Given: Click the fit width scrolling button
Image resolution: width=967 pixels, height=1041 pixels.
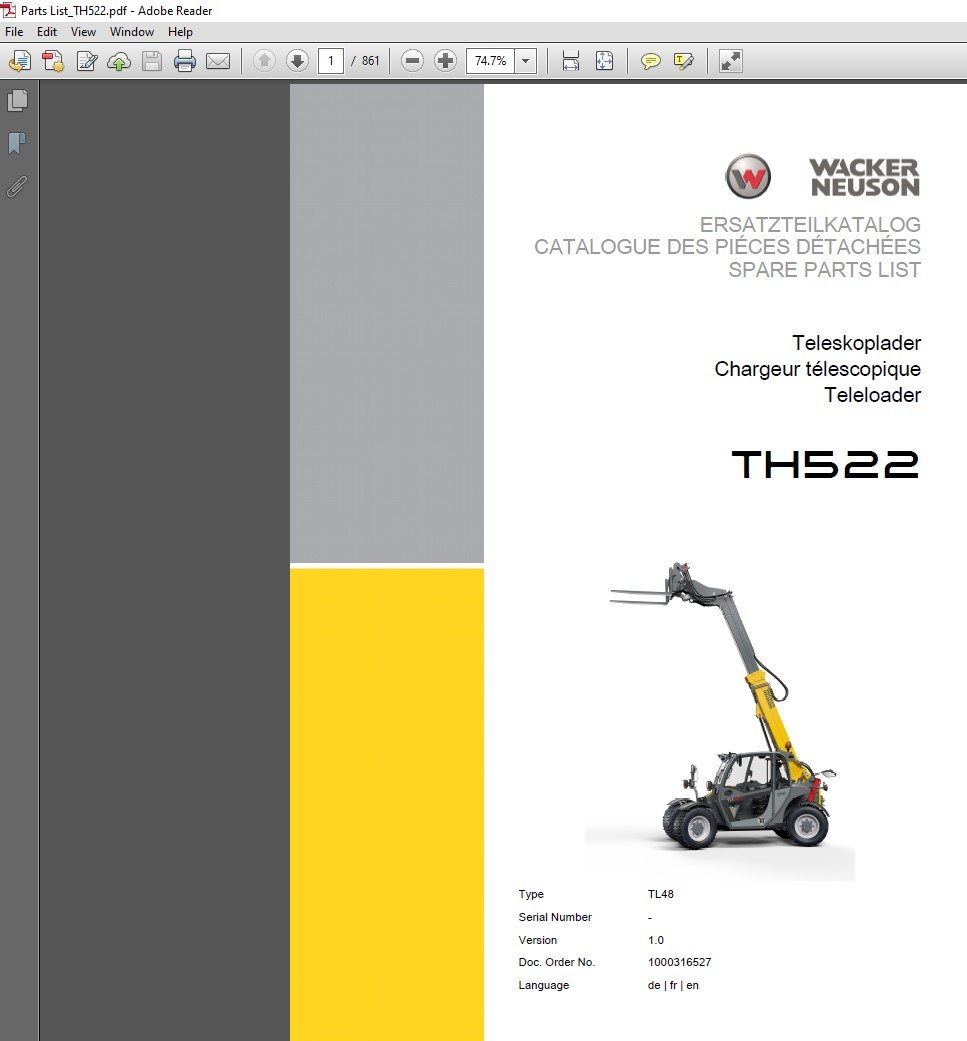Looking at the screenshot, I should pyautogui.click(x=571, y=61).
